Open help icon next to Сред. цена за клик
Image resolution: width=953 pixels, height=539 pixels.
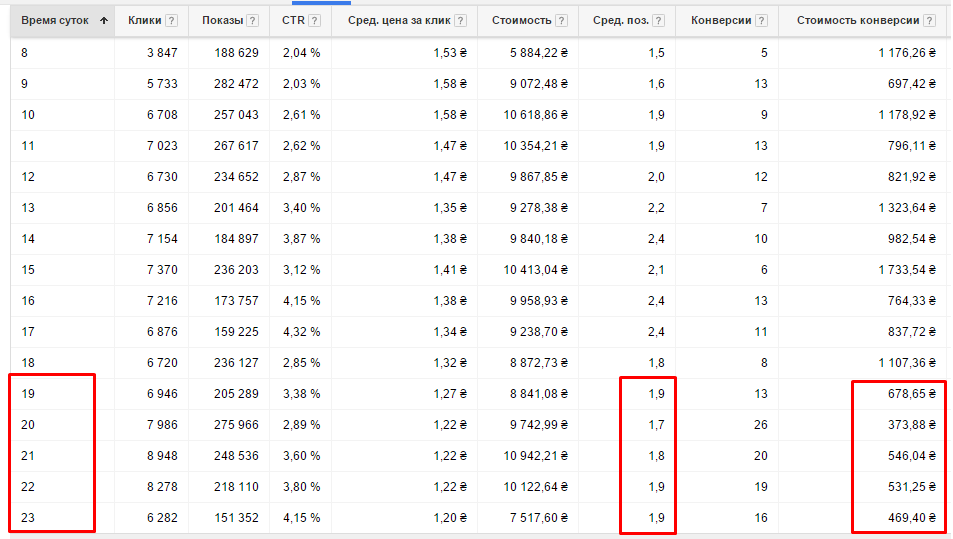point(461,21)
